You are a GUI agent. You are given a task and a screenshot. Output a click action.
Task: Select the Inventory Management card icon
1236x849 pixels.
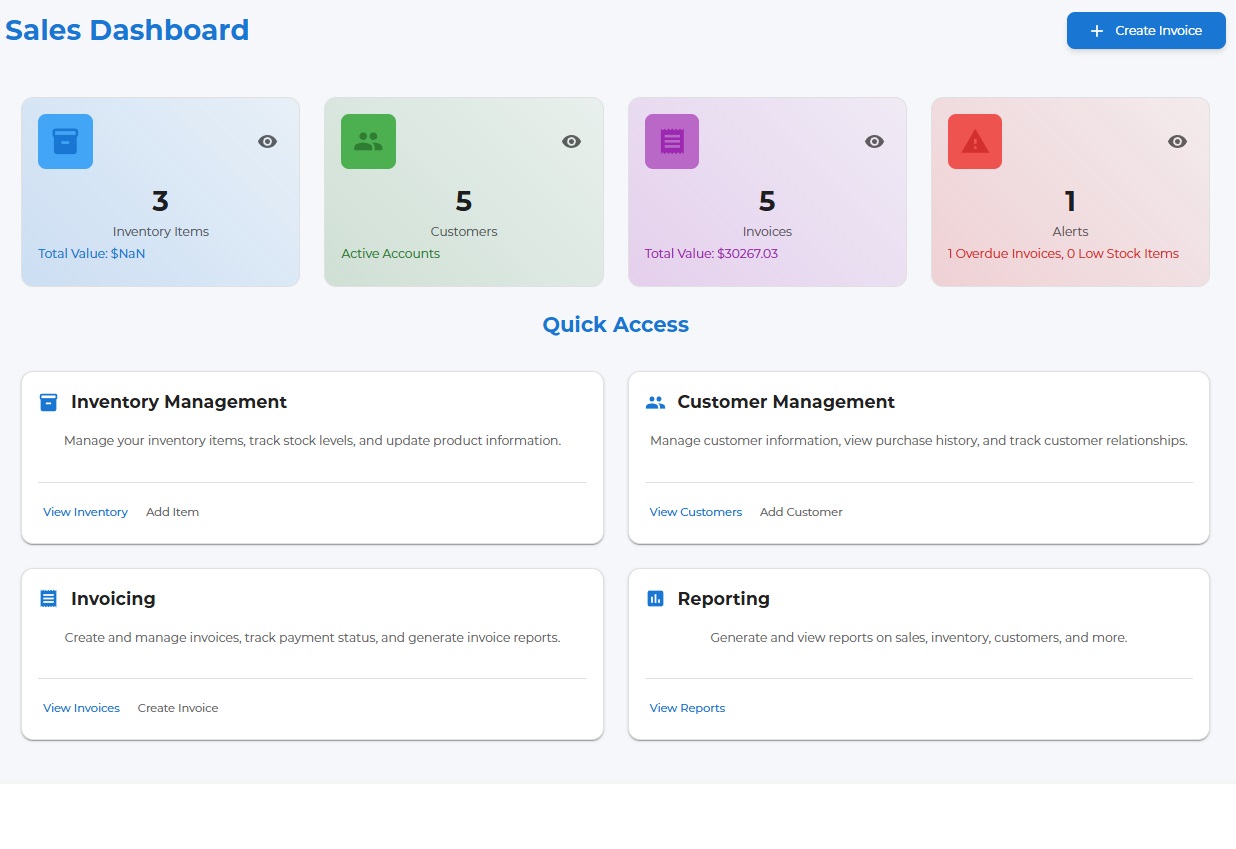click(x=48, y=402)
